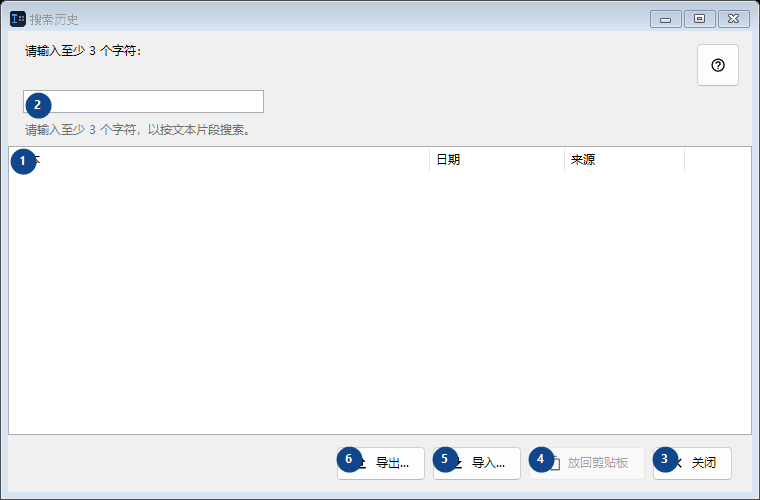Click the 导出... export button
Viewport: 760px width, 500px height.
381,463
